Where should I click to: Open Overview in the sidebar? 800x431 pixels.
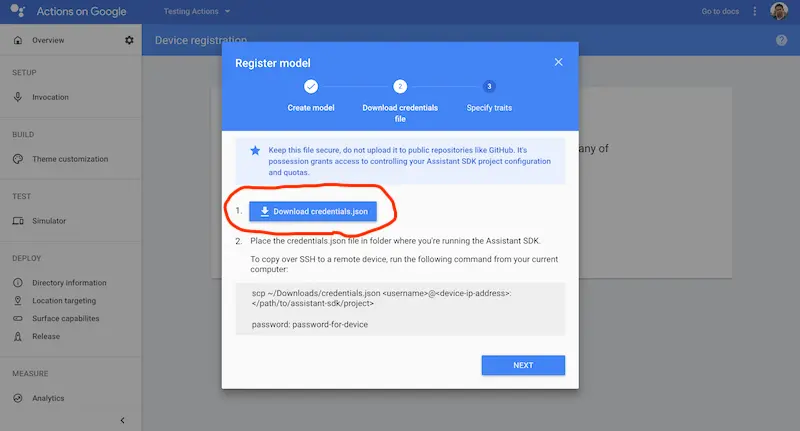48,40
